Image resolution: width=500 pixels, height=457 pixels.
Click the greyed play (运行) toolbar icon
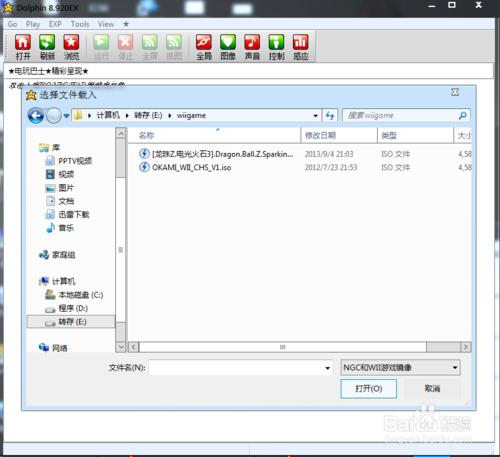pyautogui.click(x=101, y=47)
